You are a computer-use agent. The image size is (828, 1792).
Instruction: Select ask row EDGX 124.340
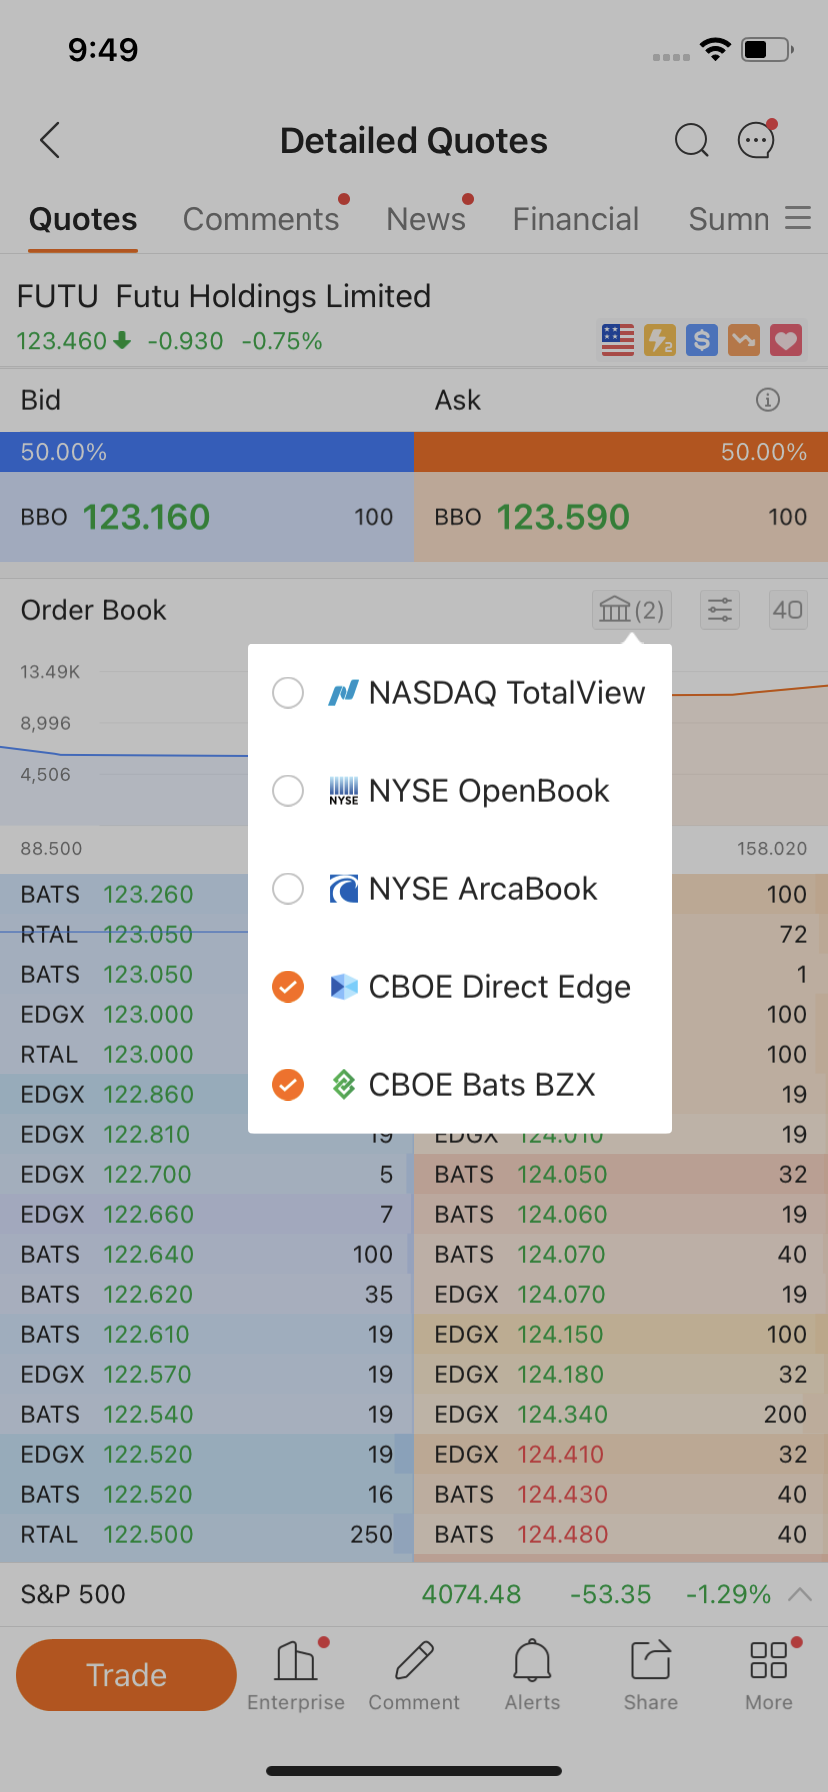pos(621,1414)
